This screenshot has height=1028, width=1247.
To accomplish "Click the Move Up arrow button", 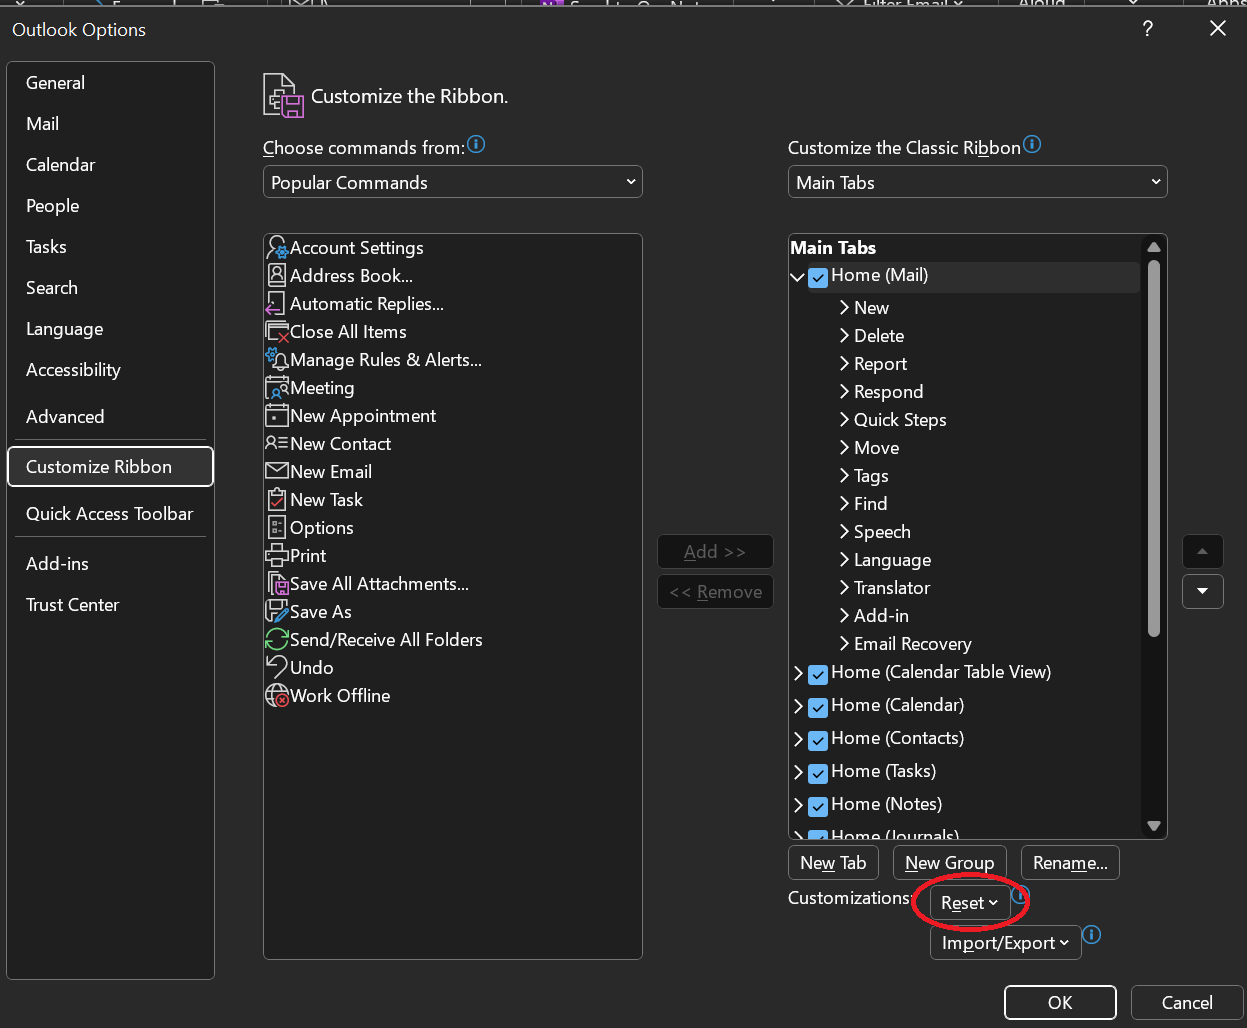I will point(1203,551).
